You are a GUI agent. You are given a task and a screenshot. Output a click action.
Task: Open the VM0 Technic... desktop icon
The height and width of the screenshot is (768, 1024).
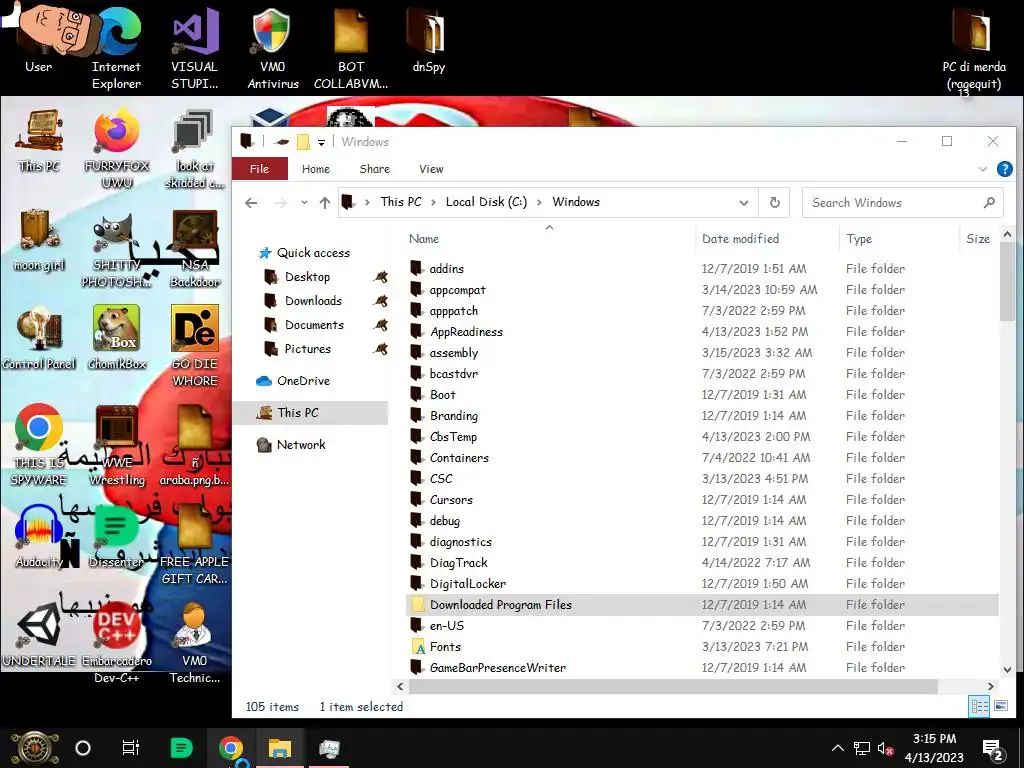click(x=195, y=644)
